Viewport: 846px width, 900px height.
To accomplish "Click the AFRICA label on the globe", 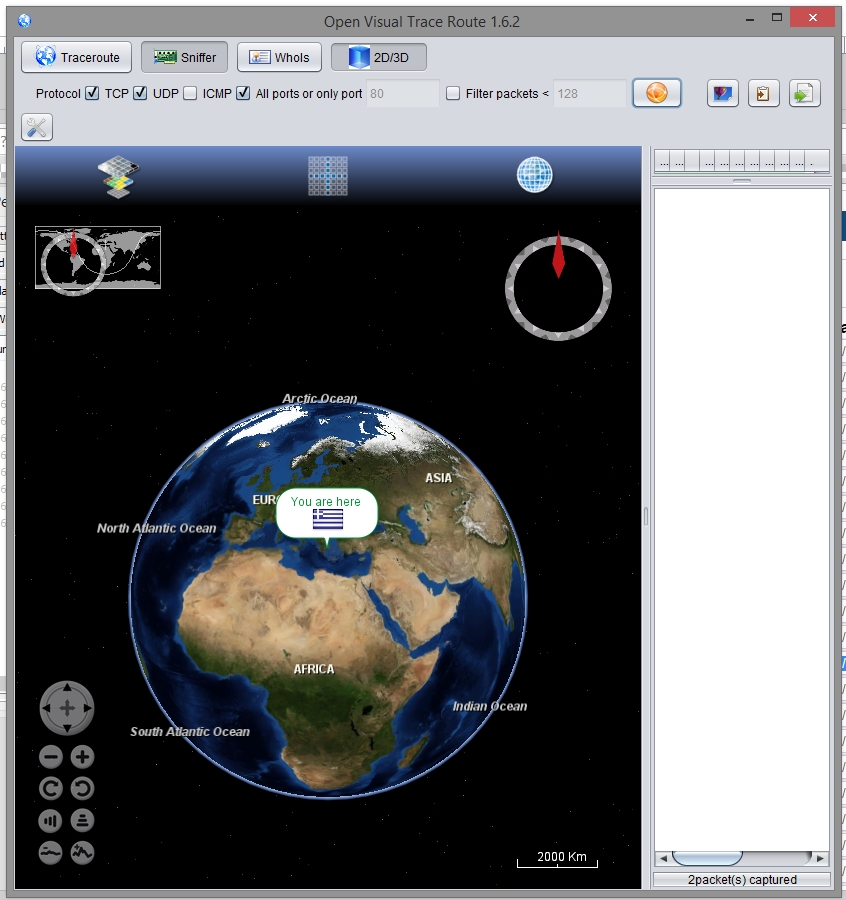I will point(314,669).
